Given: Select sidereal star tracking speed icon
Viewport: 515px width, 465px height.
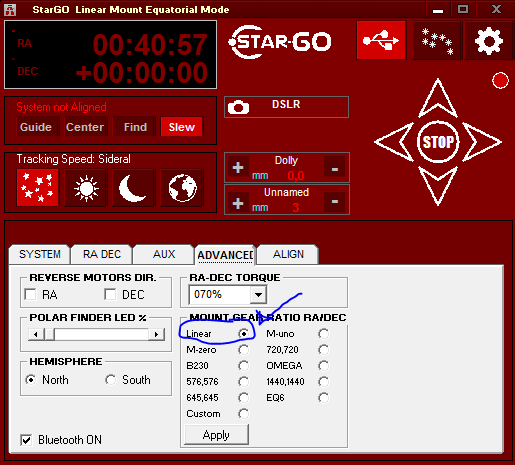Looking at the screenshot, I should click(38, 188).
